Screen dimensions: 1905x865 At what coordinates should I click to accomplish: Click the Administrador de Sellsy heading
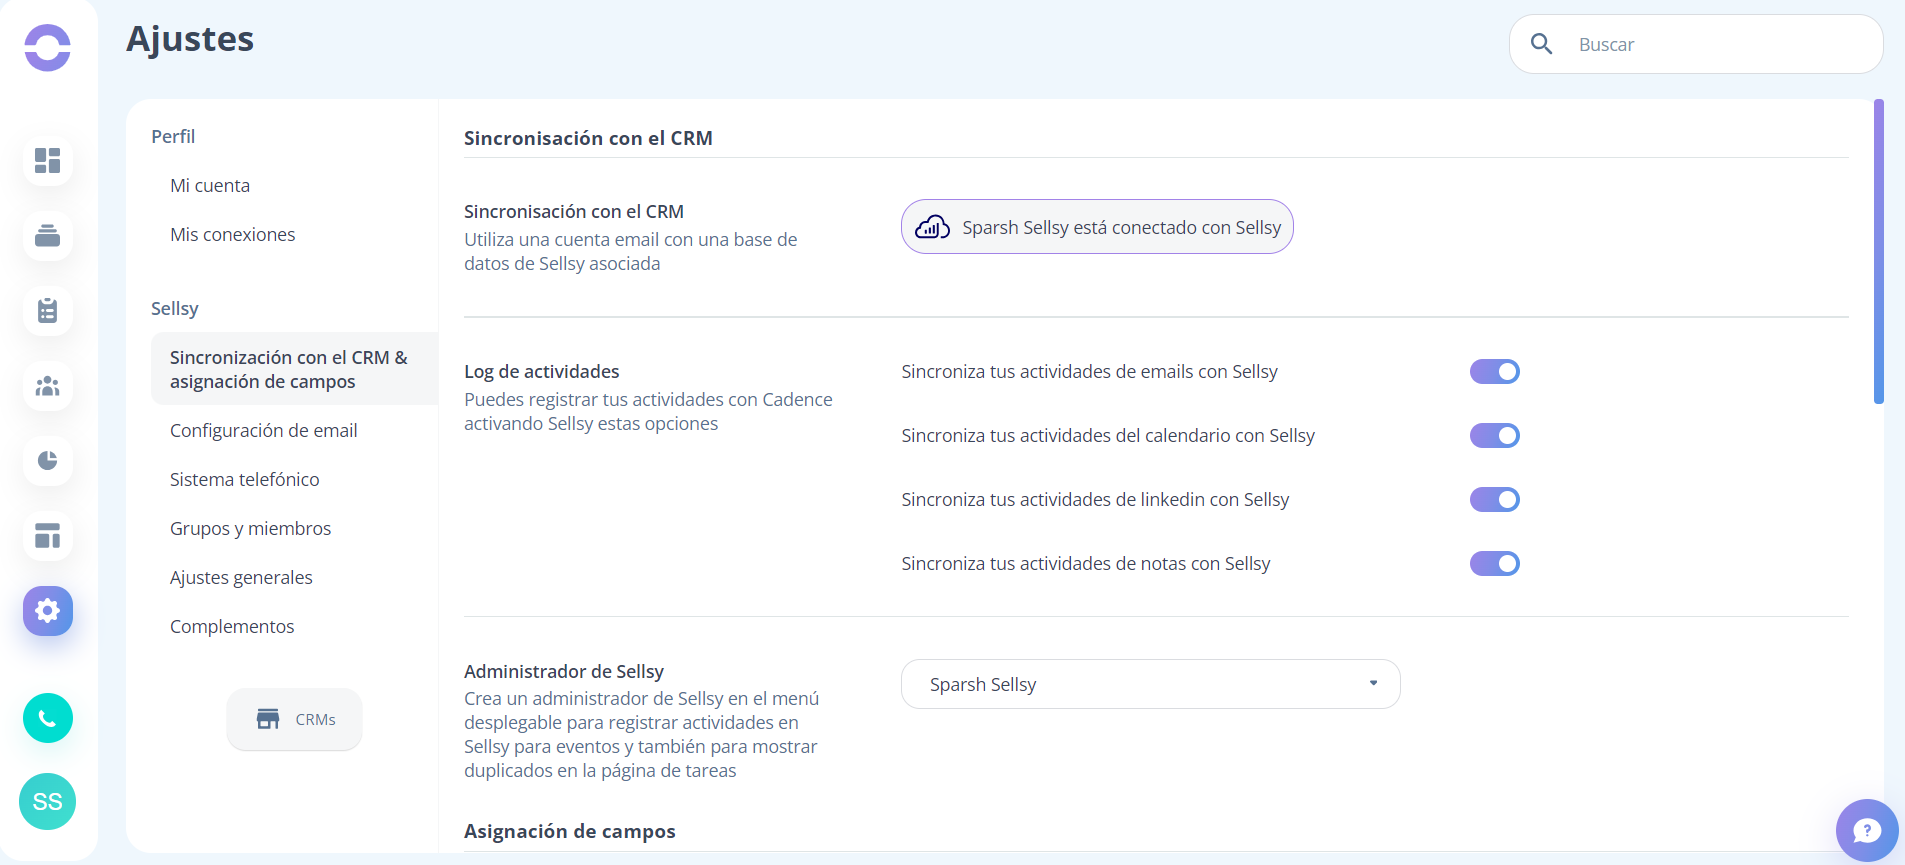564,671
